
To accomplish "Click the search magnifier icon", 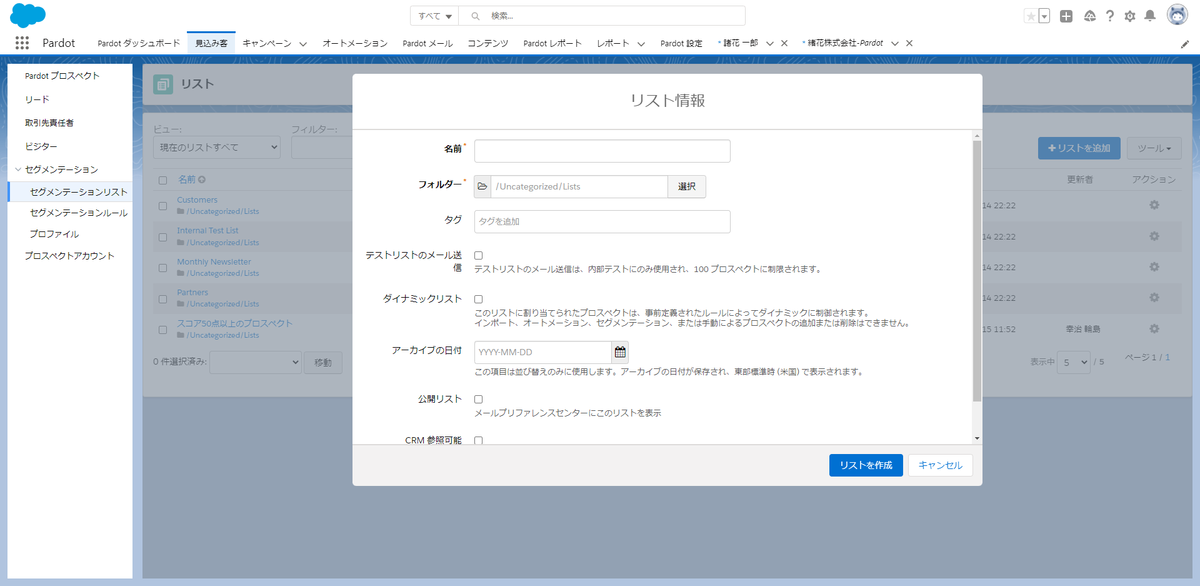I will pos(475,16).
